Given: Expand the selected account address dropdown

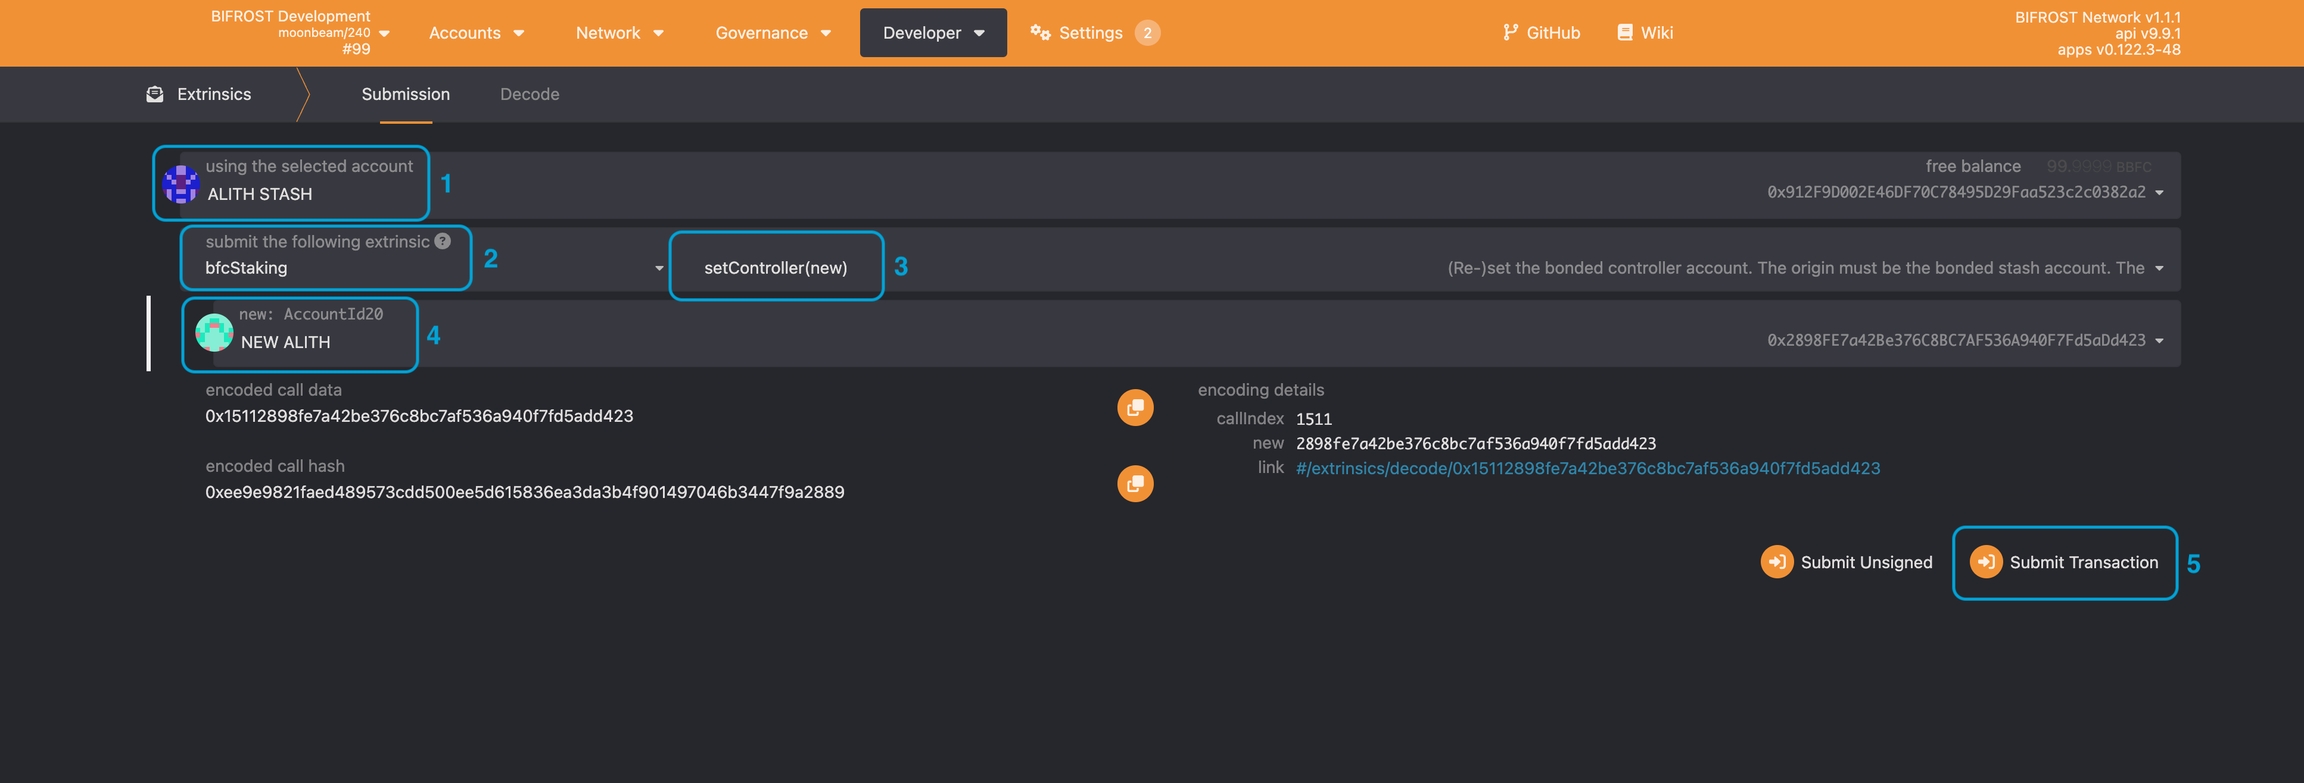Looking at the screenshot, I should [2159, 193].
